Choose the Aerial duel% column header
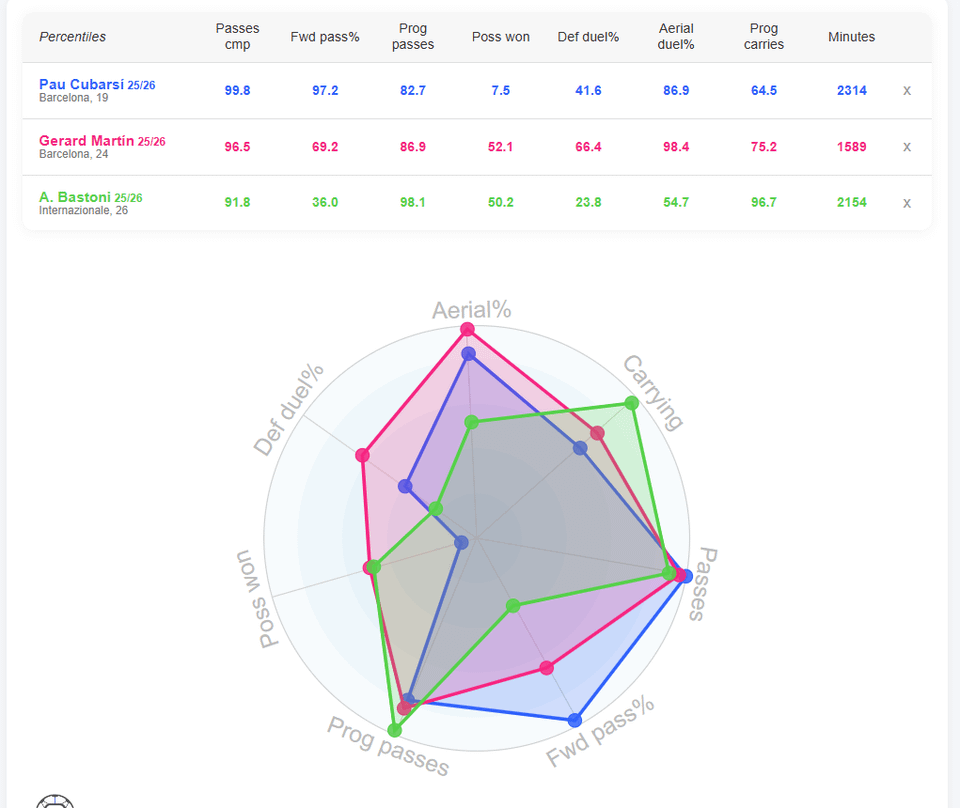The image size is (960, 808). coord(676,37)
